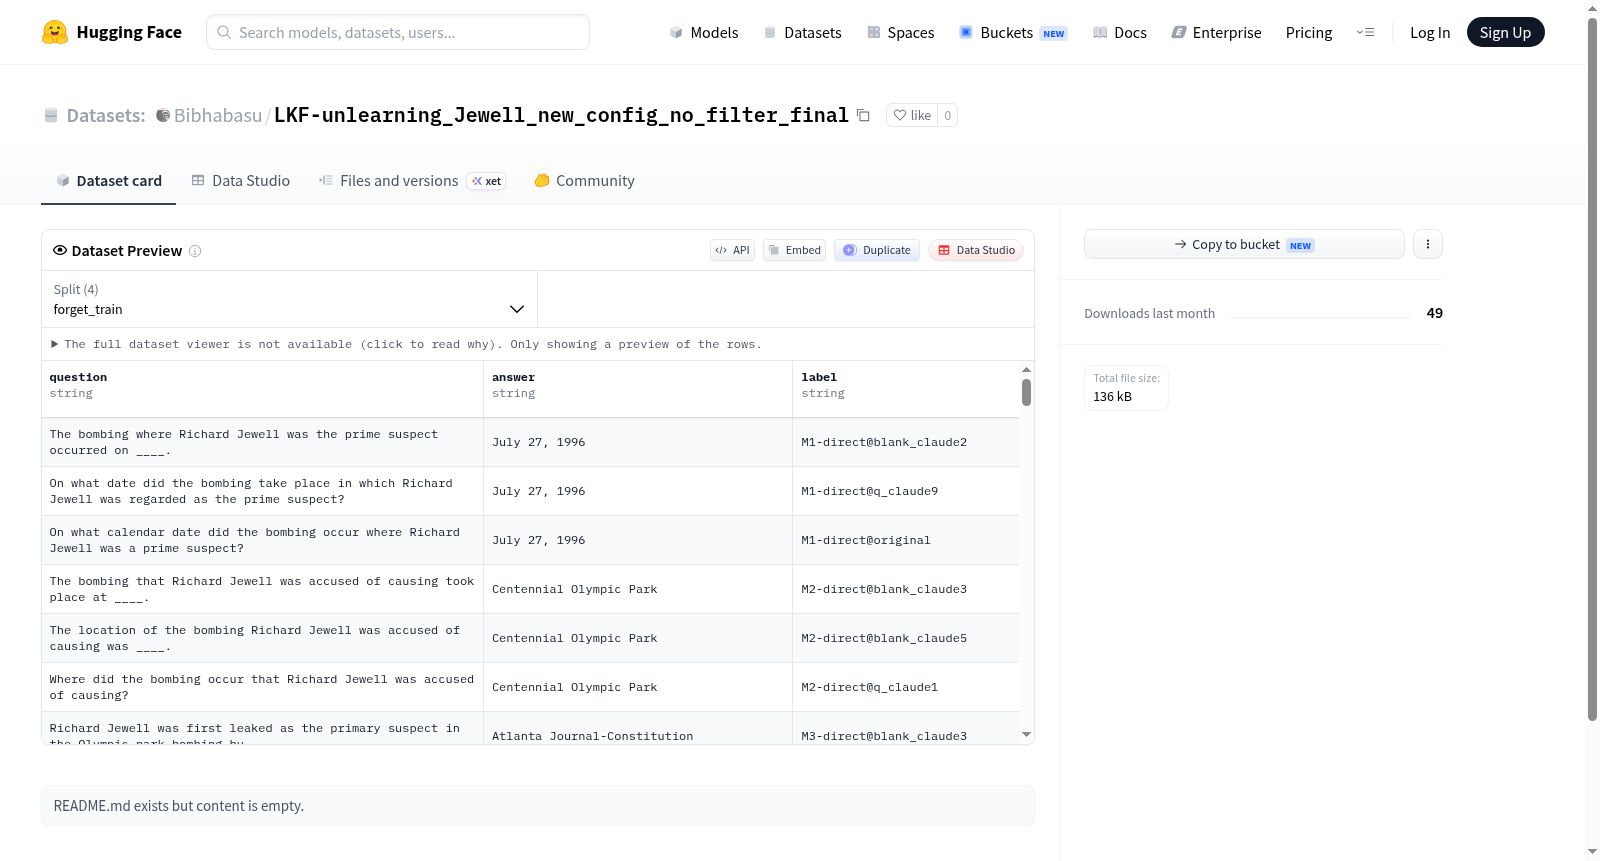Image resolution: width=1600 pixels, height=861 pixels.
Task: Log In to Hugging Face
Action: (x=1430, y=32)
